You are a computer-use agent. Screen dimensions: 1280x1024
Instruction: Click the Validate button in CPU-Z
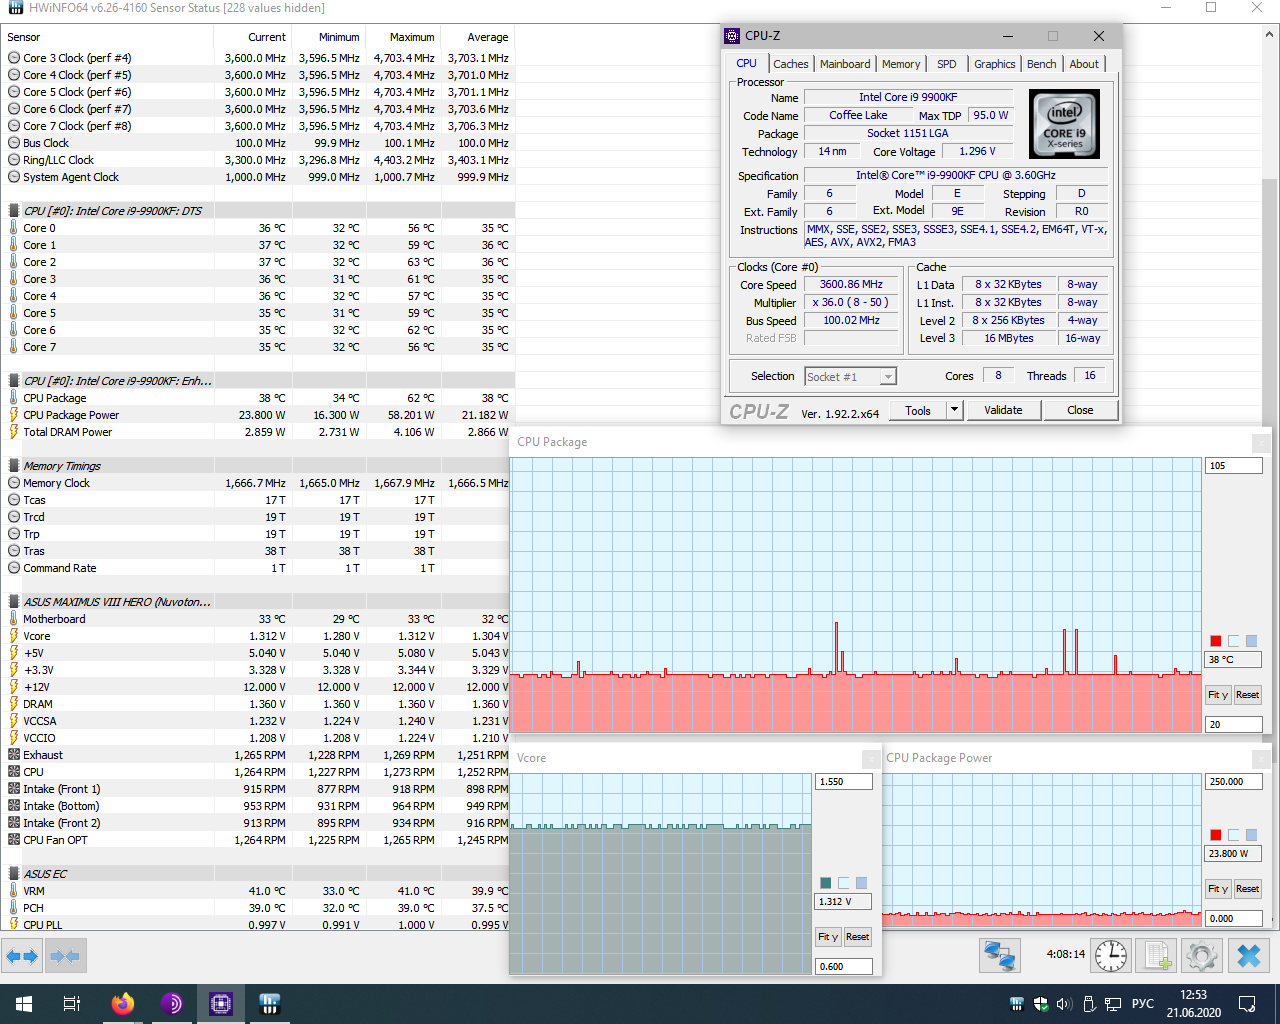(x=1003, y=410)
